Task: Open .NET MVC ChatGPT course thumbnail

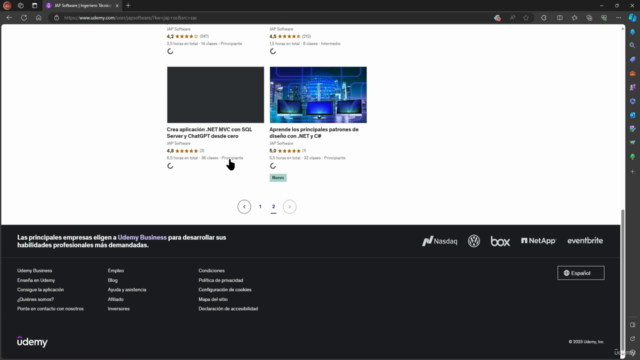Action: (215, 95)
